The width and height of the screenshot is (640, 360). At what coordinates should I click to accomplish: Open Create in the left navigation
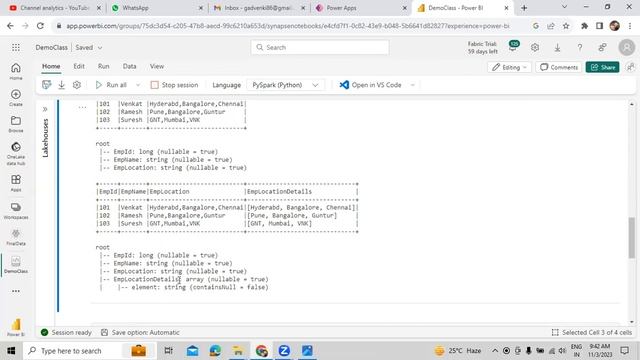pos(16,98)
